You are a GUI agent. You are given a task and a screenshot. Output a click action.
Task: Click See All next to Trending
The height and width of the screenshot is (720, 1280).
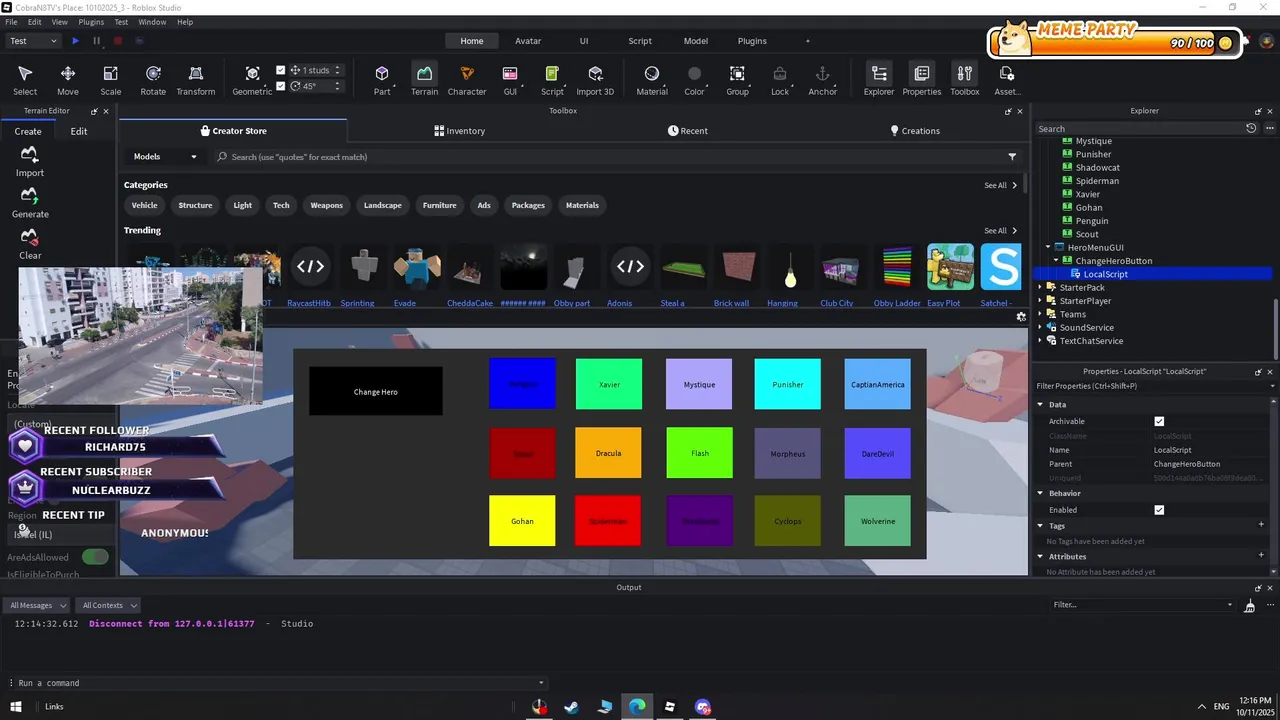pos(1000,231)
